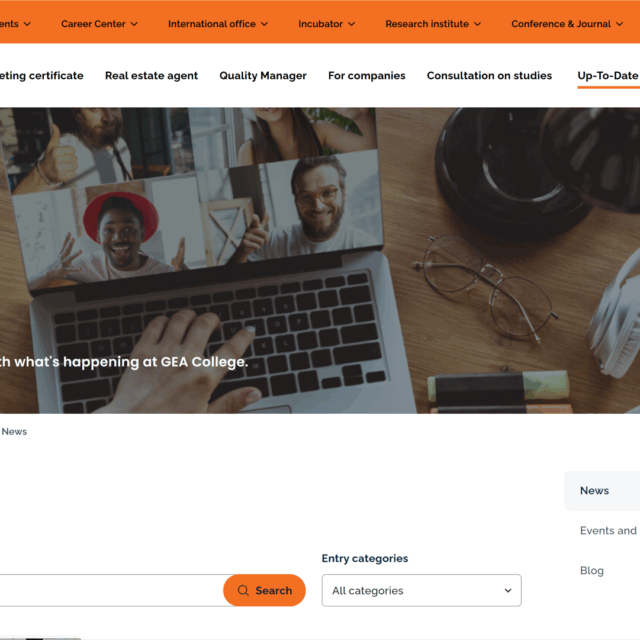Click the chevron arrow in categories dropdown
The width and height of the screenshot is (640, 640).
[508, 590]
